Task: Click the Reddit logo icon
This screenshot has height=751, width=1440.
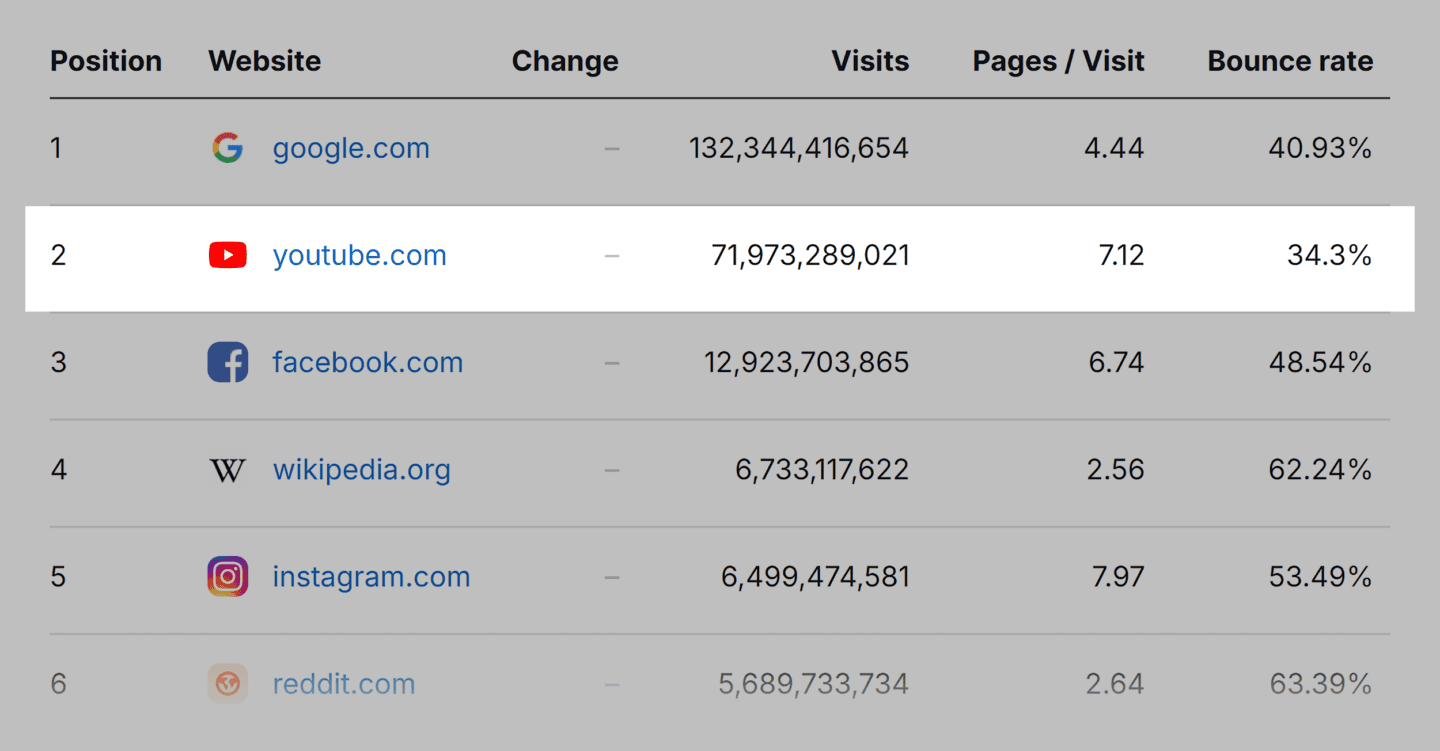Action: pyautogui.click(x=228, y=684)
